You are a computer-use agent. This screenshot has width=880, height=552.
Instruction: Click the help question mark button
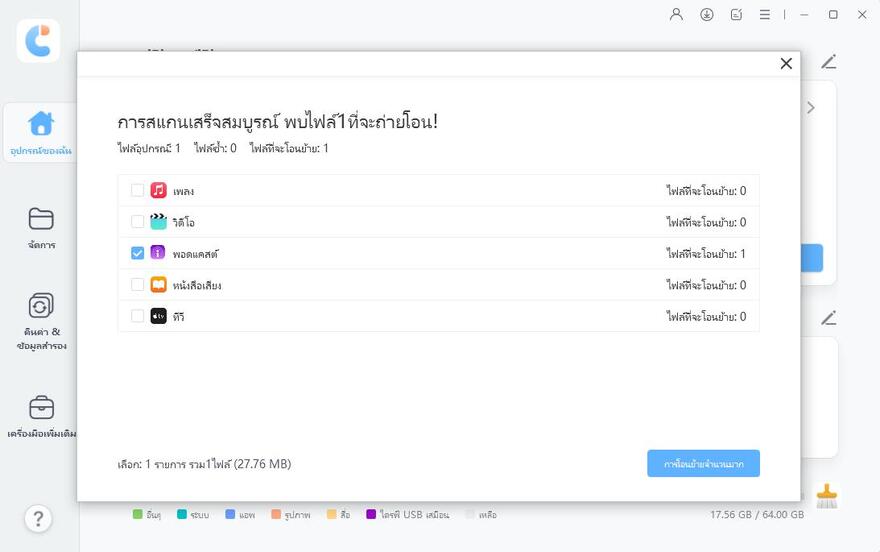tap(38, 519)
